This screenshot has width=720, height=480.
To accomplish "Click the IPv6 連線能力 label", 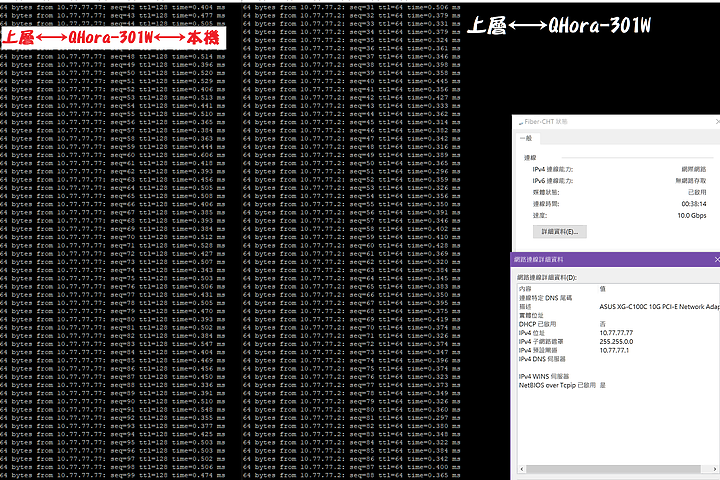I will (x=553, y=181).
